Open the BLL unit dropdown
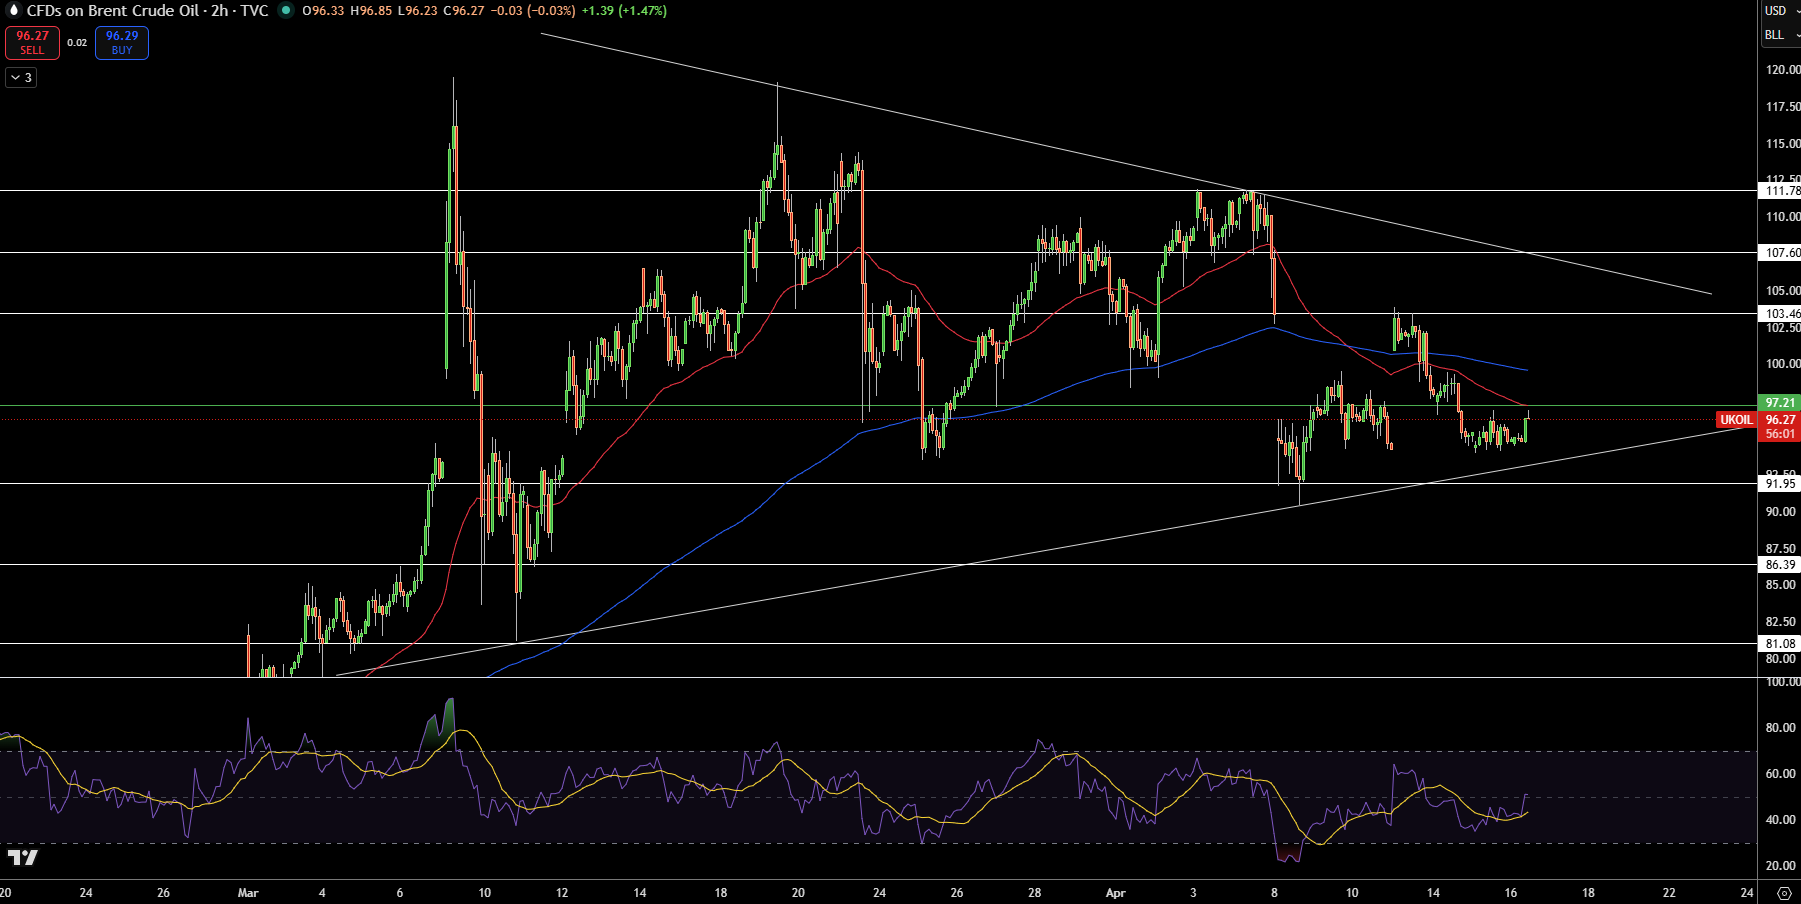1801x904 pixels. (1781, 35)
